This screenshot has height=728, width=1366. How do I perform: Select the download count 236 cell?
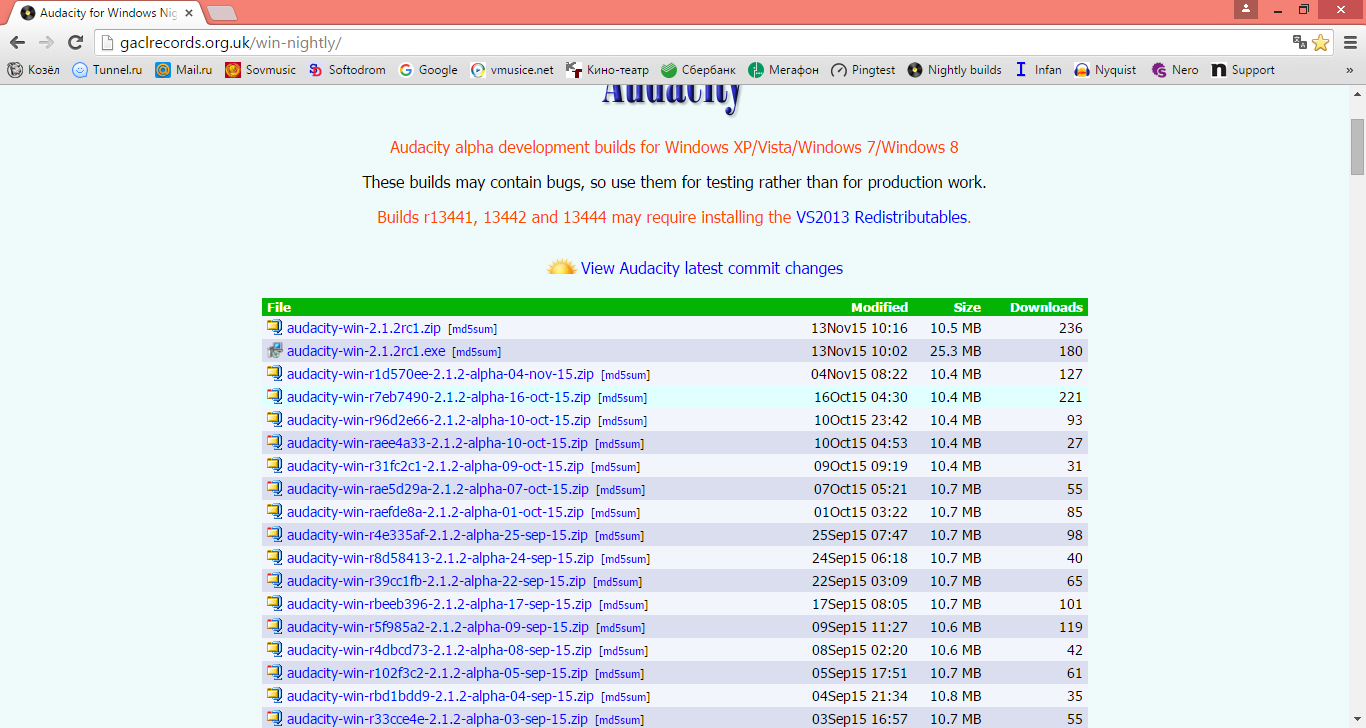[x=1070, y=328]
